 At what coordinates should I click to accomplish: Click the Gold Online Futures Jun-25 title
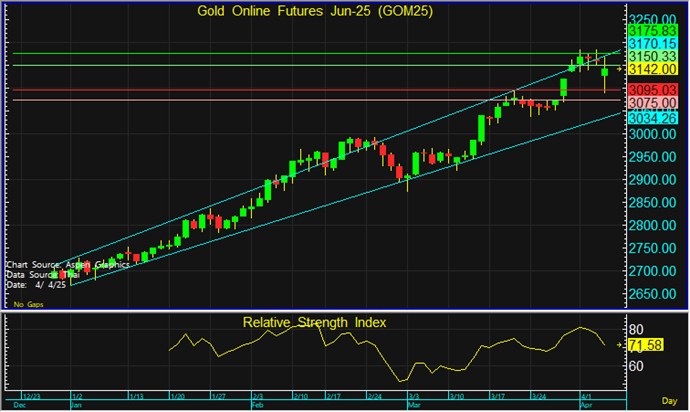tap(315, 11)
